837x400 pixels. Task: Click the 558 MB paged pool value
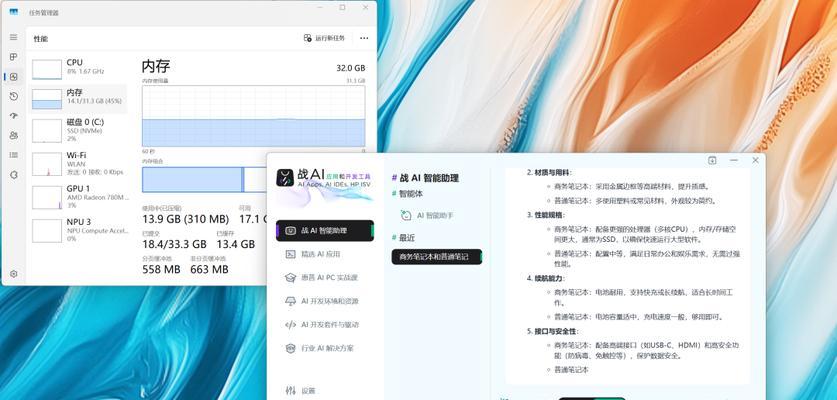click(161, 269)
